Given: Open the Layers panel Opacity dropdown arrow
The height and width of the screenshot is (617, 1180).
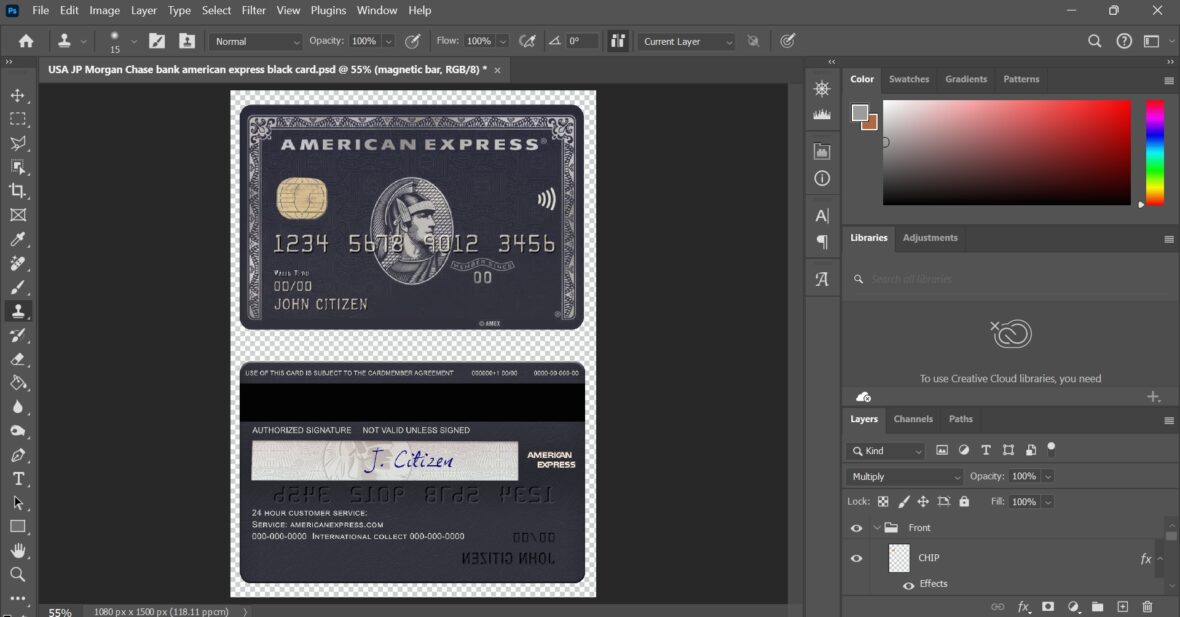Looking at the screenshot, I should (x=1048, y=477).
